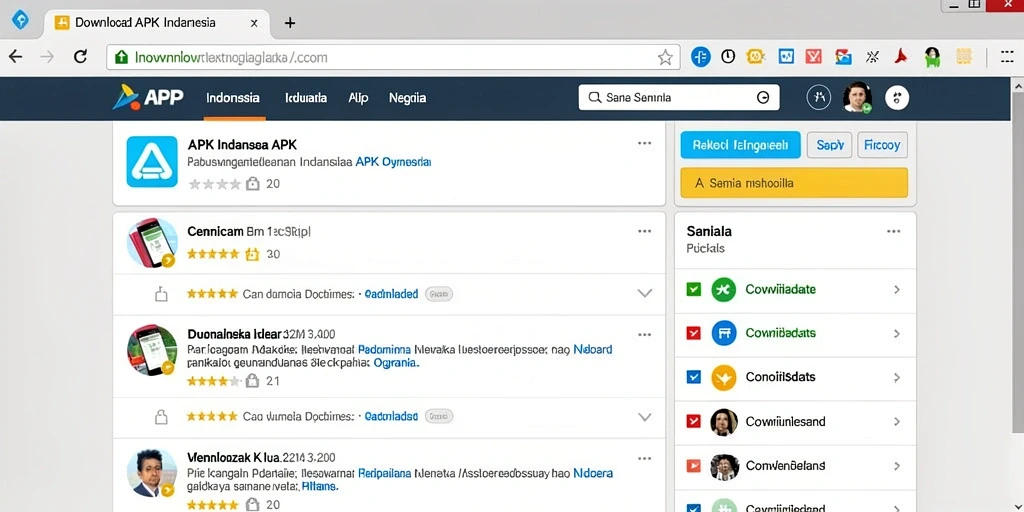Expand first Can damcia Doctimes row chevron
Viewport: 1024px width, 512px height.
pyautogui.click(x=645, y=293)
